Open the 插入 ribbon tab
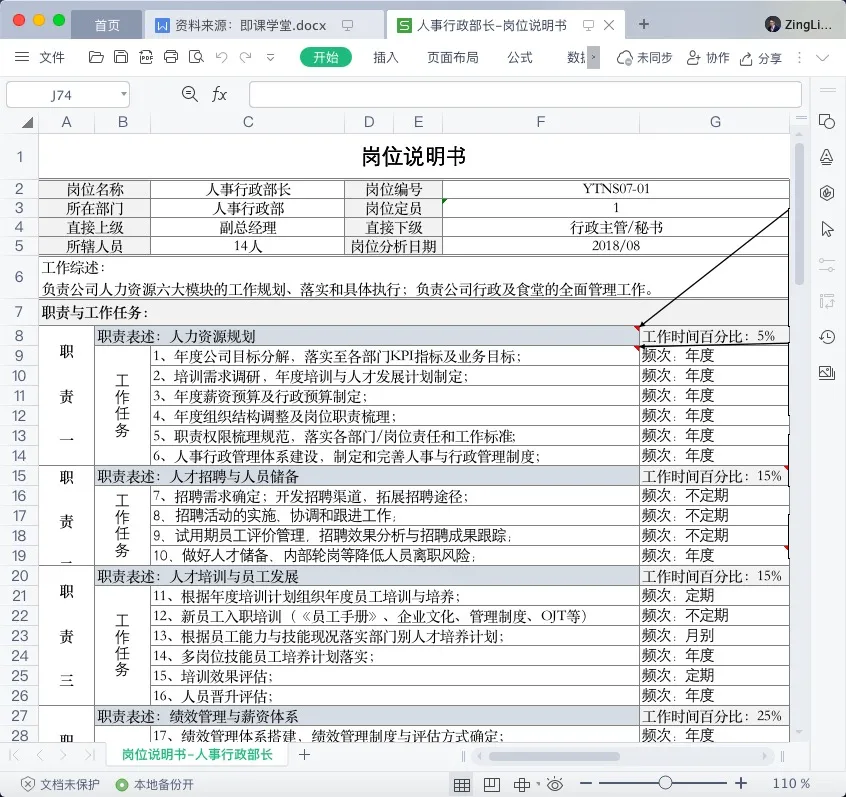Viewport: 846px width, 797px height. pos(386,58)
